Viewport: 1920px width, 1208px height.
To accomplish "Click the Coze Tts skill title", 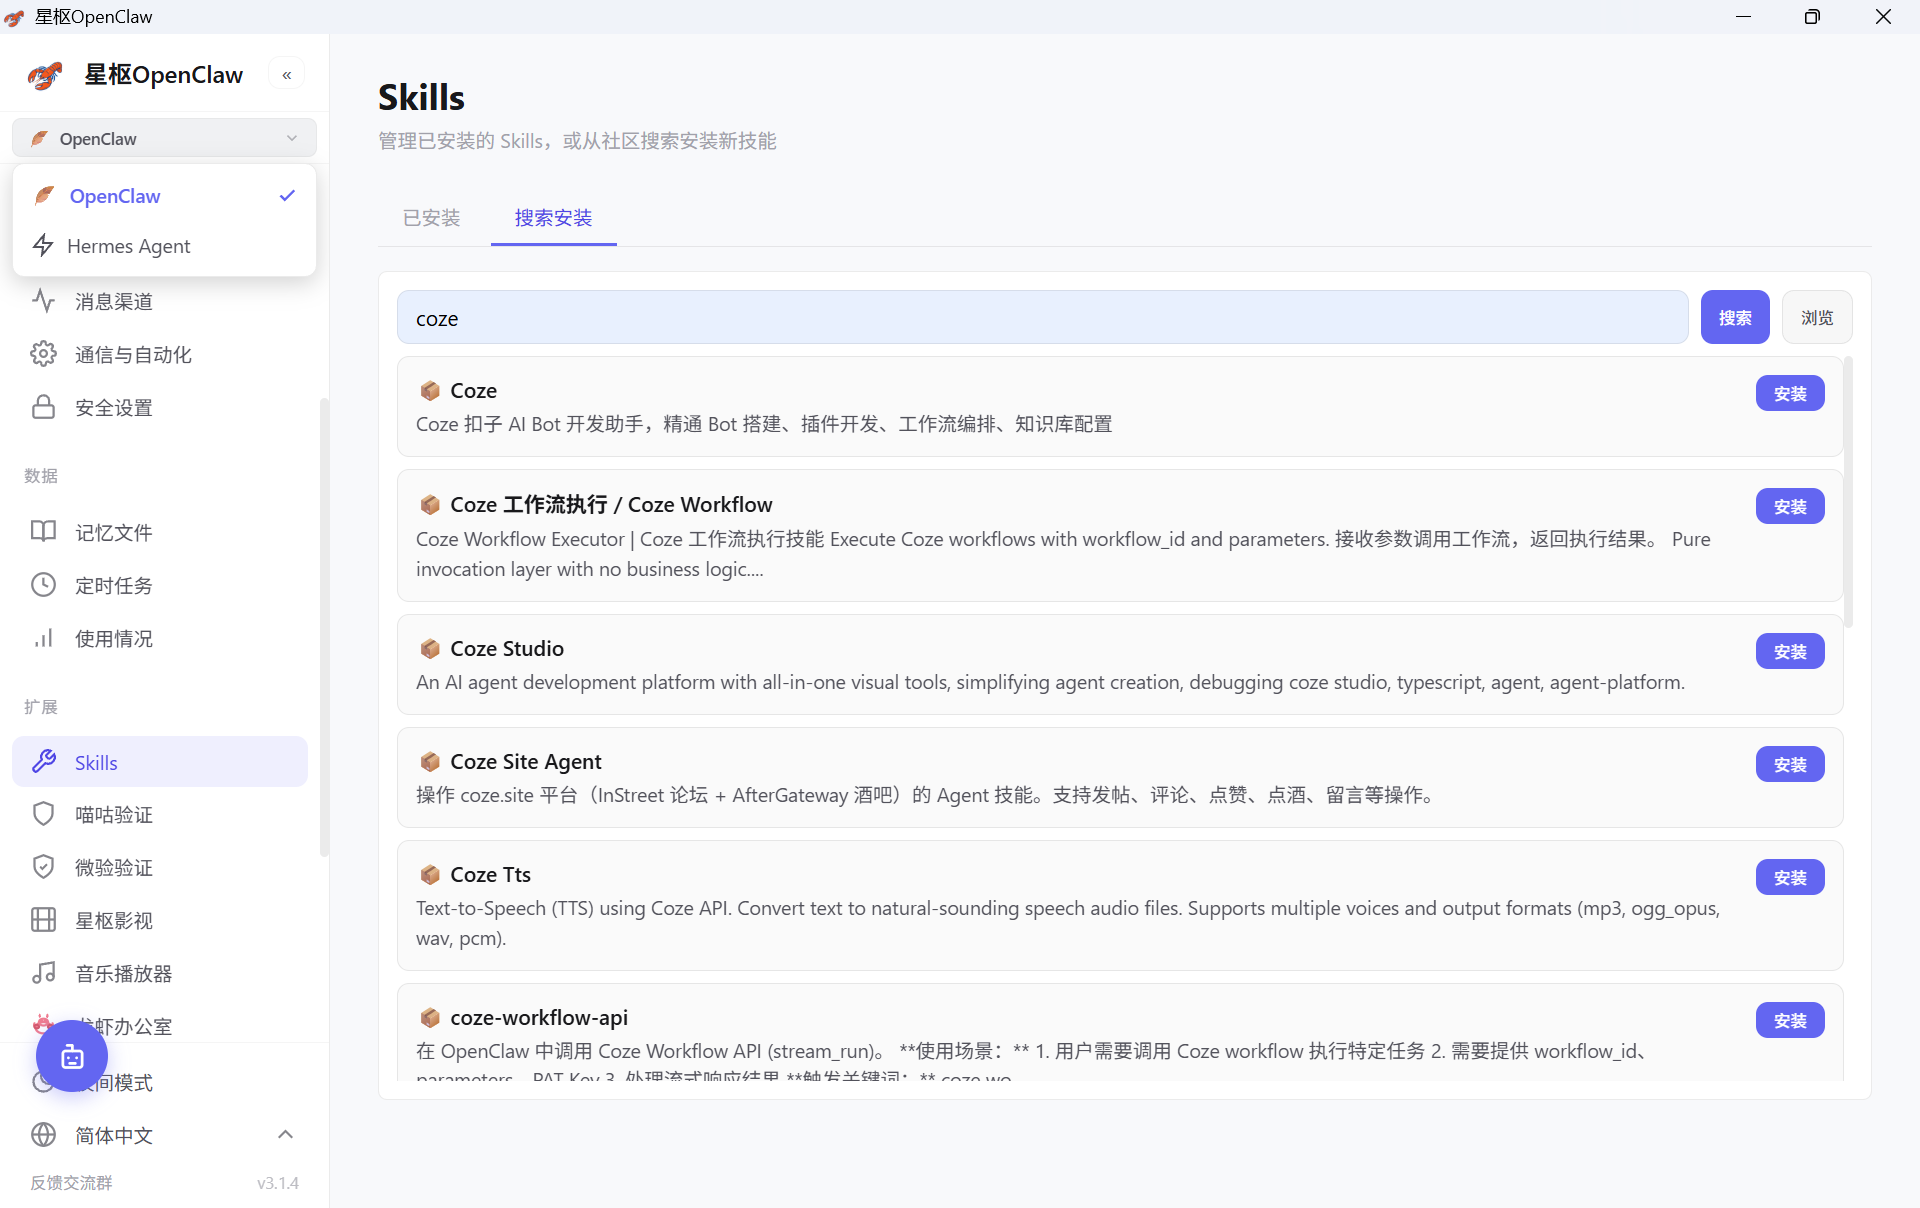I will click(x=490, y=874).
